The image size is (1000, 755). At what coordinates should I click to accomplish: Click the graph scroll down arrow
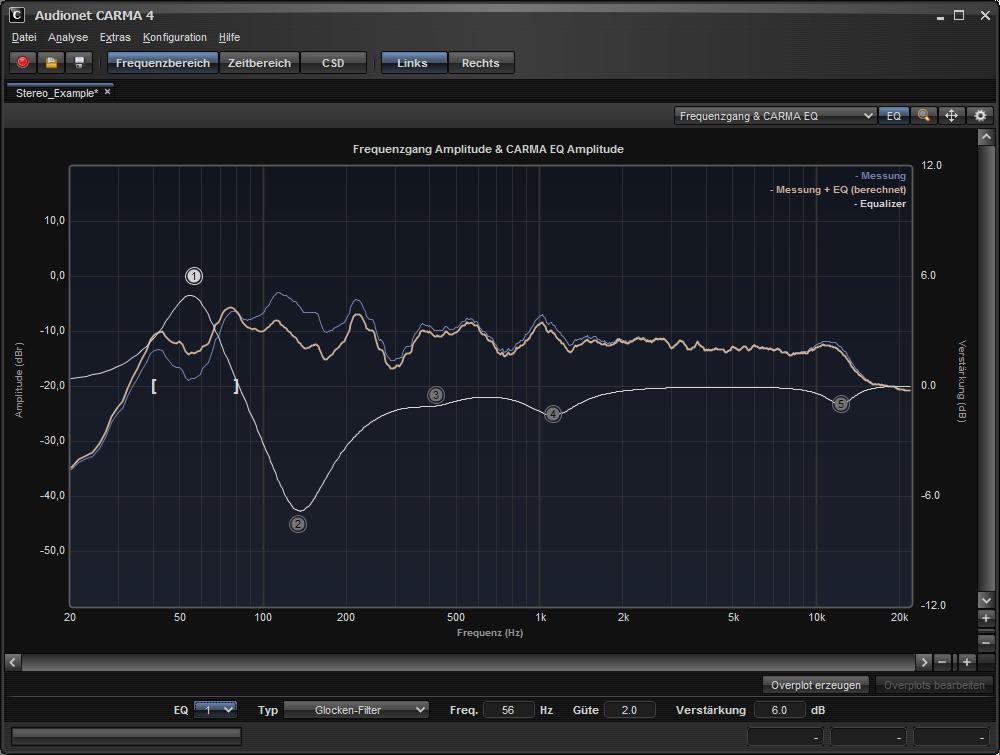[986, 600]
